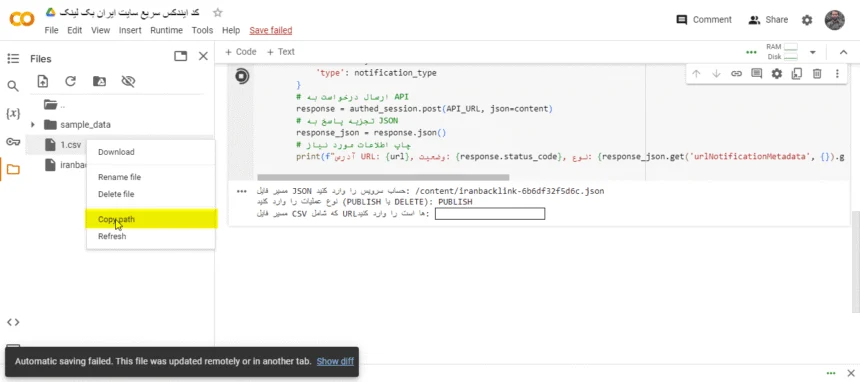The width and height of the screenshot is (860, 382).
Task: Open the View menu
Action: [x=100, y=30]
